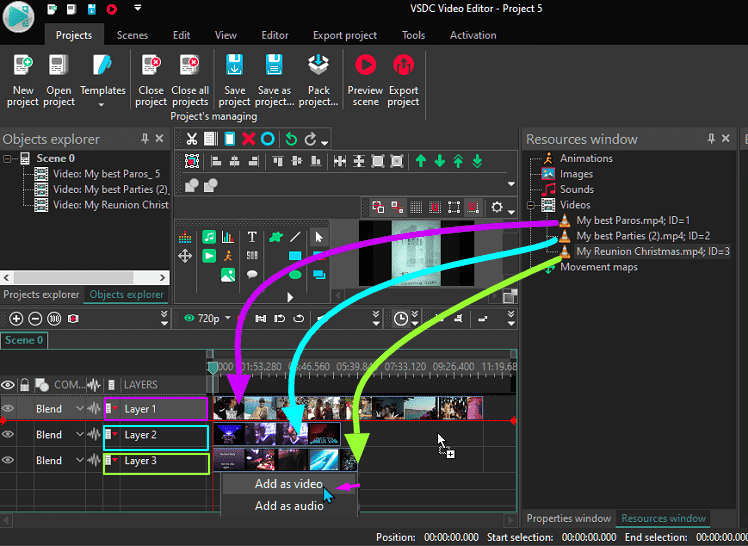The width and height of the screenshot is (748, 546).
Task: Select the pointer cursor tool
Action: (x=319, y=237)
